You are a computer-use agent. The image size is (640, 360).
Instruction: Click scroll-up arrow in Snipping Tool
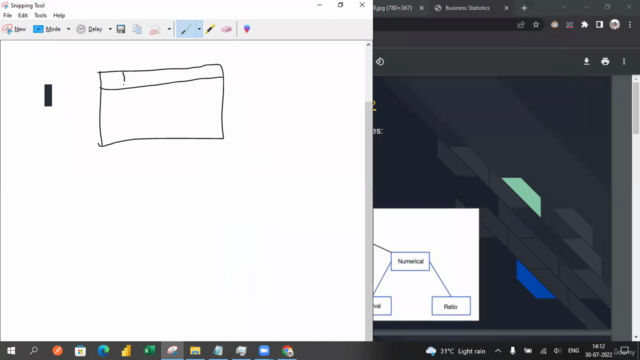369,45
